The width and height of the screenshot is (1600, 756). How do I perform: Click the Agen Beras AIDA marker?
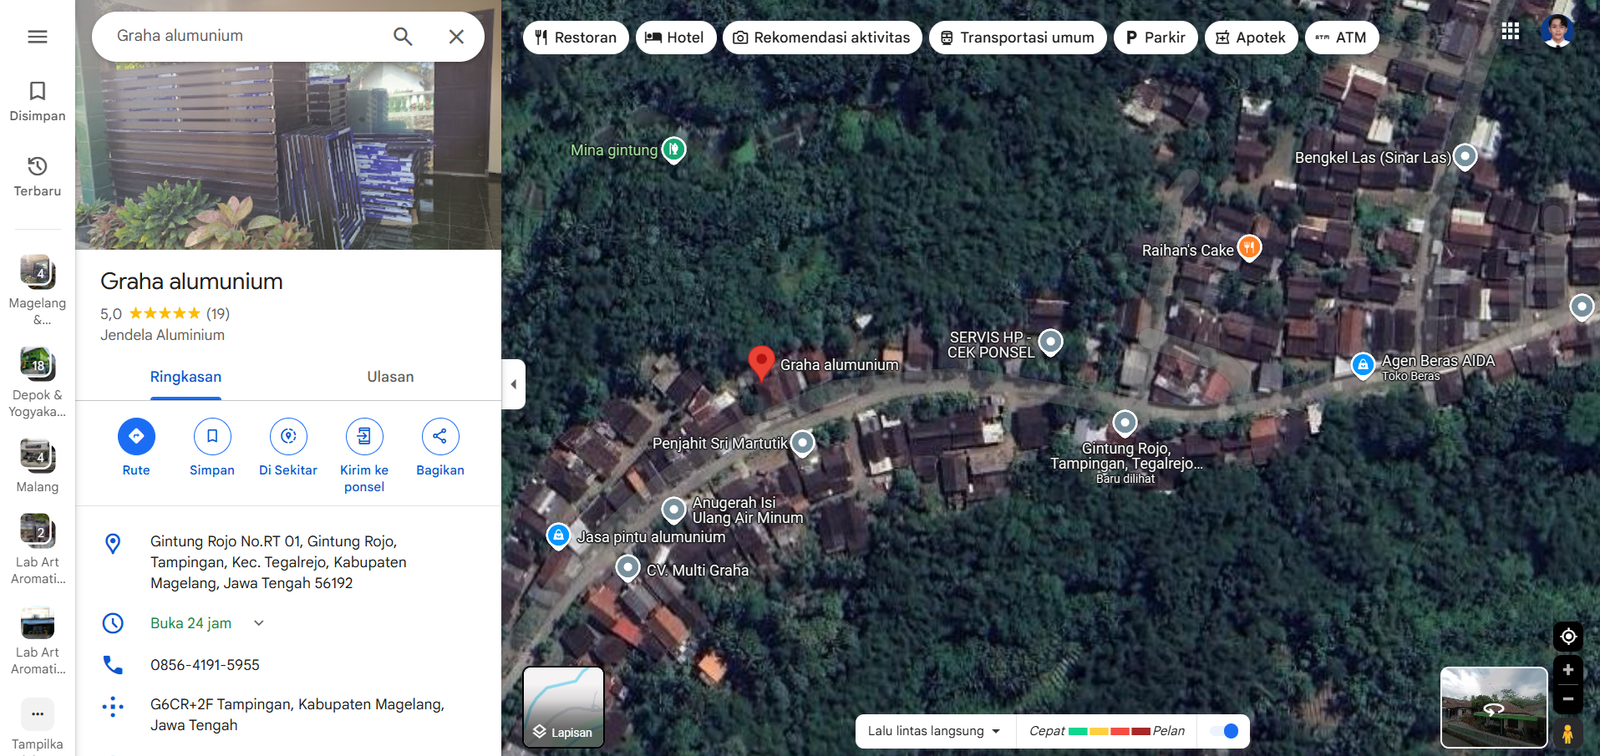point(1363,366)
